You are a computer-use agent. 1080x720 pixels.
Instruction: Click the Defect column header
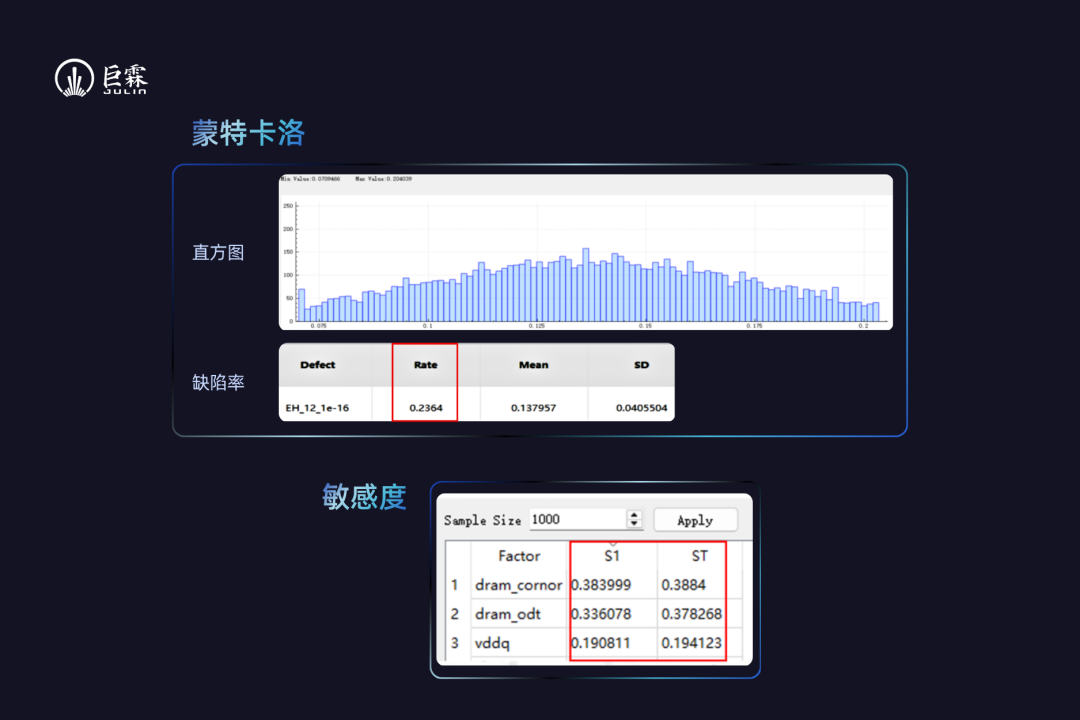(x=318, y=365)
